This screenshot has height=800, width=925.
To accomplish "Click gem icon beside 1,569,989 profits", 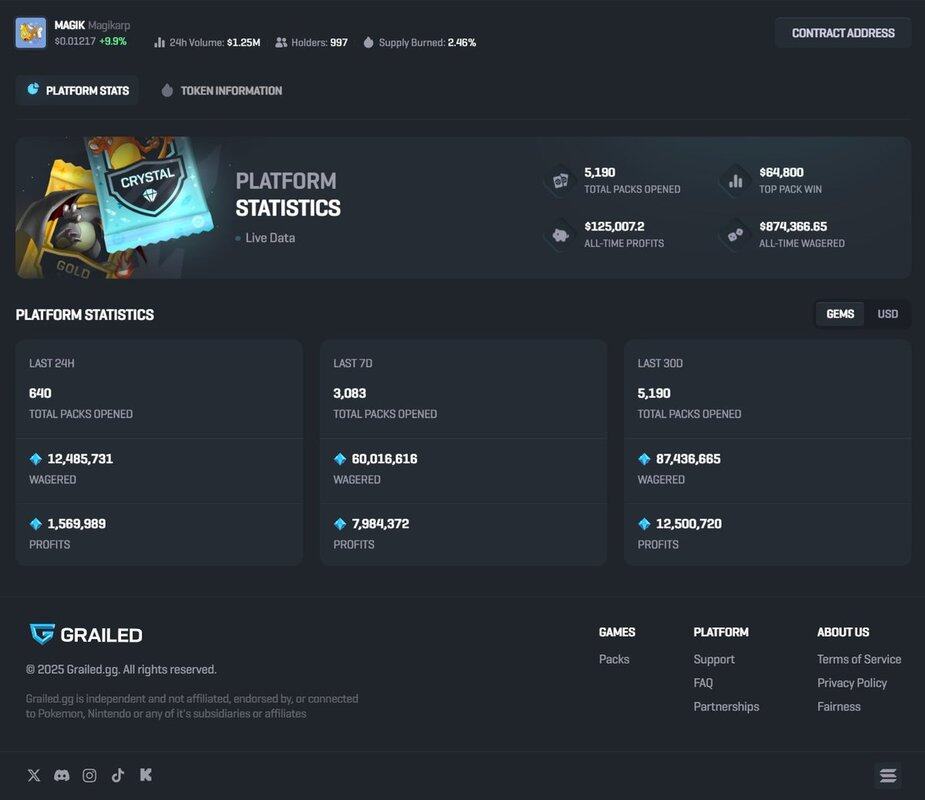I will pyautogui.click(x=35, y=524).
